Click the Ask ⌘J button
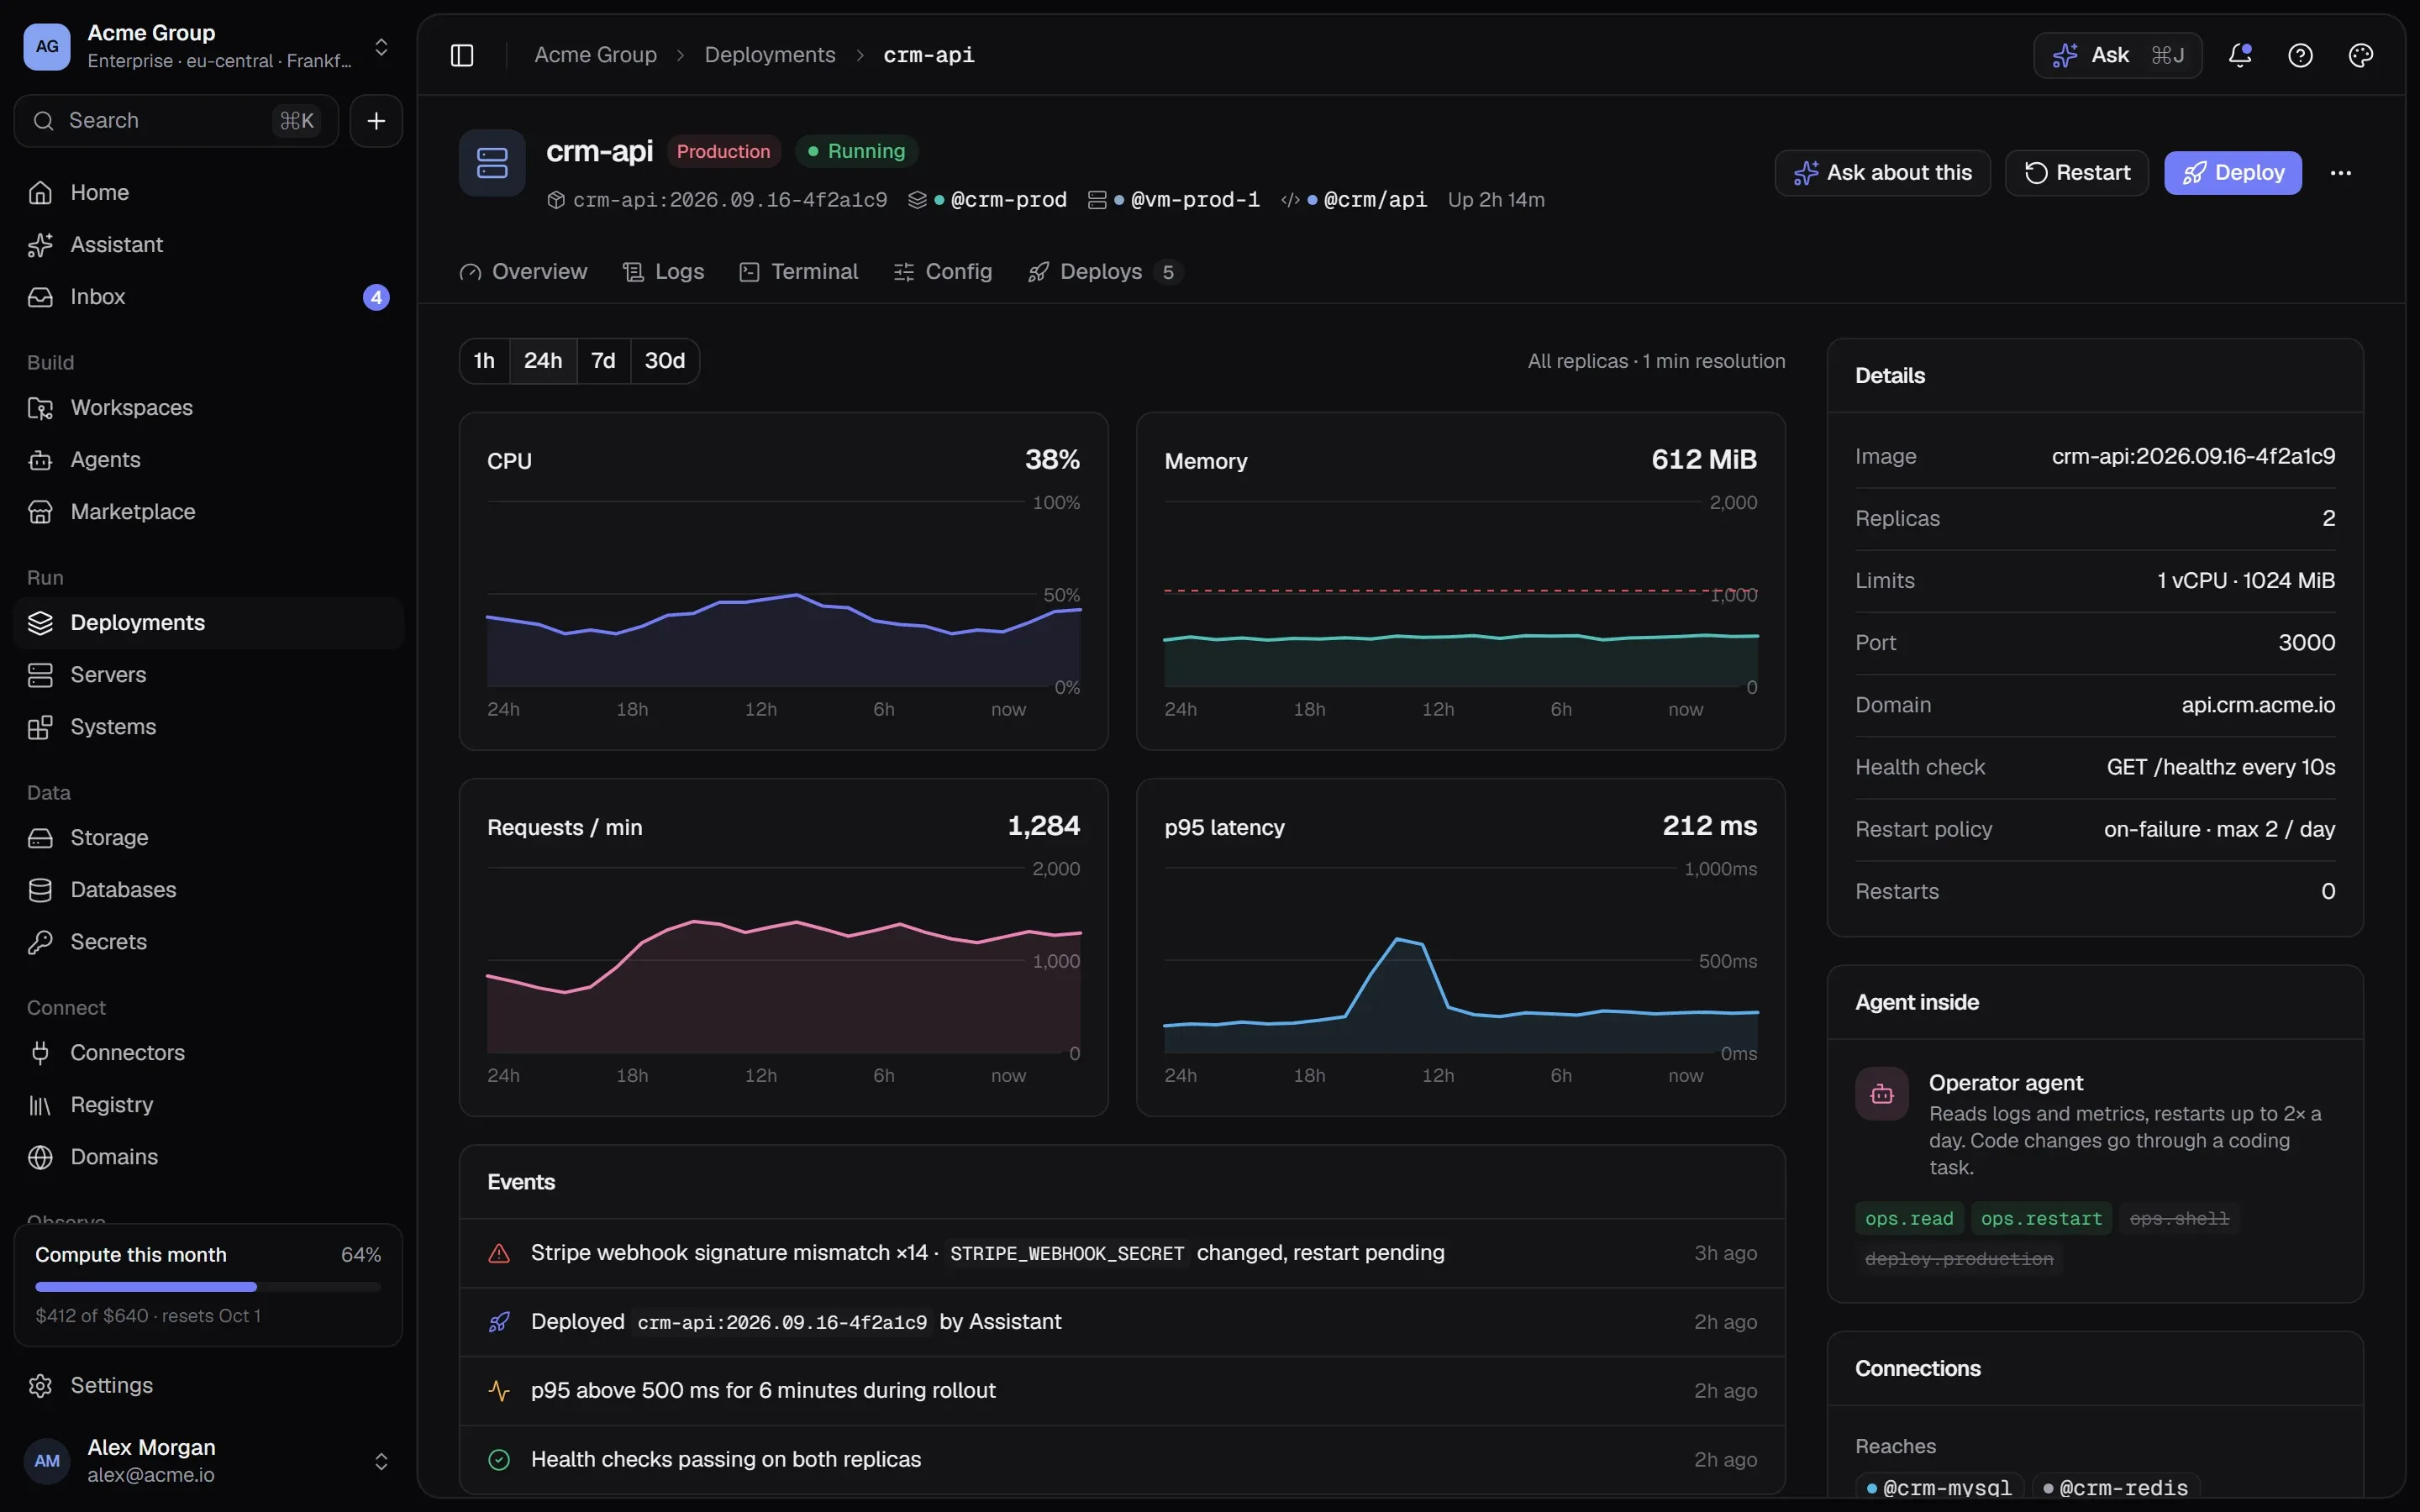Image resolution: width=2420 pixels, height=1512 pixels. click(x=2118, y=55)
